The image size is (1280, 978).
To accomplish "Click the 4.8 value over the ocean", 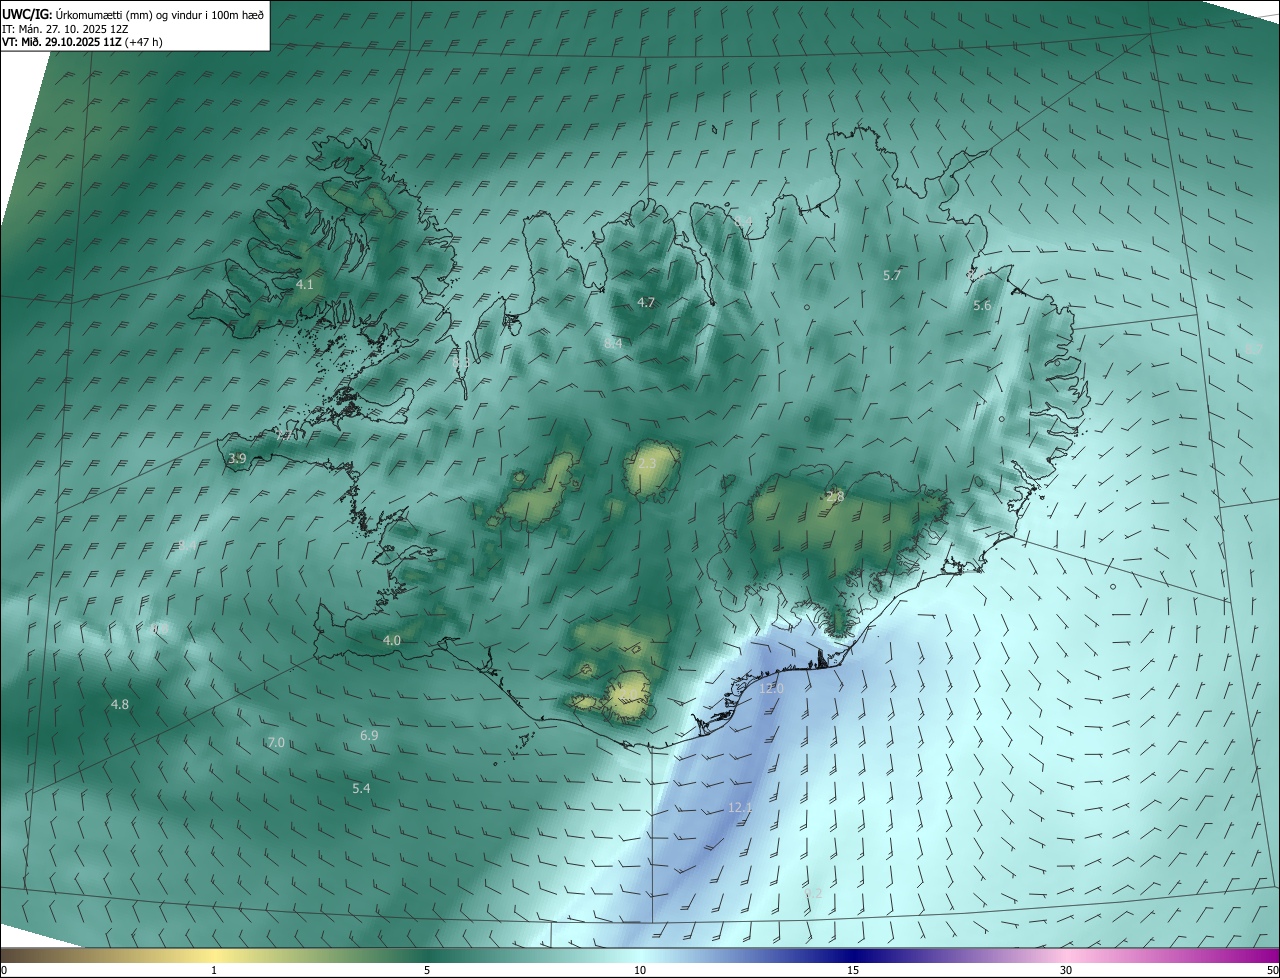I will (119, 705).
